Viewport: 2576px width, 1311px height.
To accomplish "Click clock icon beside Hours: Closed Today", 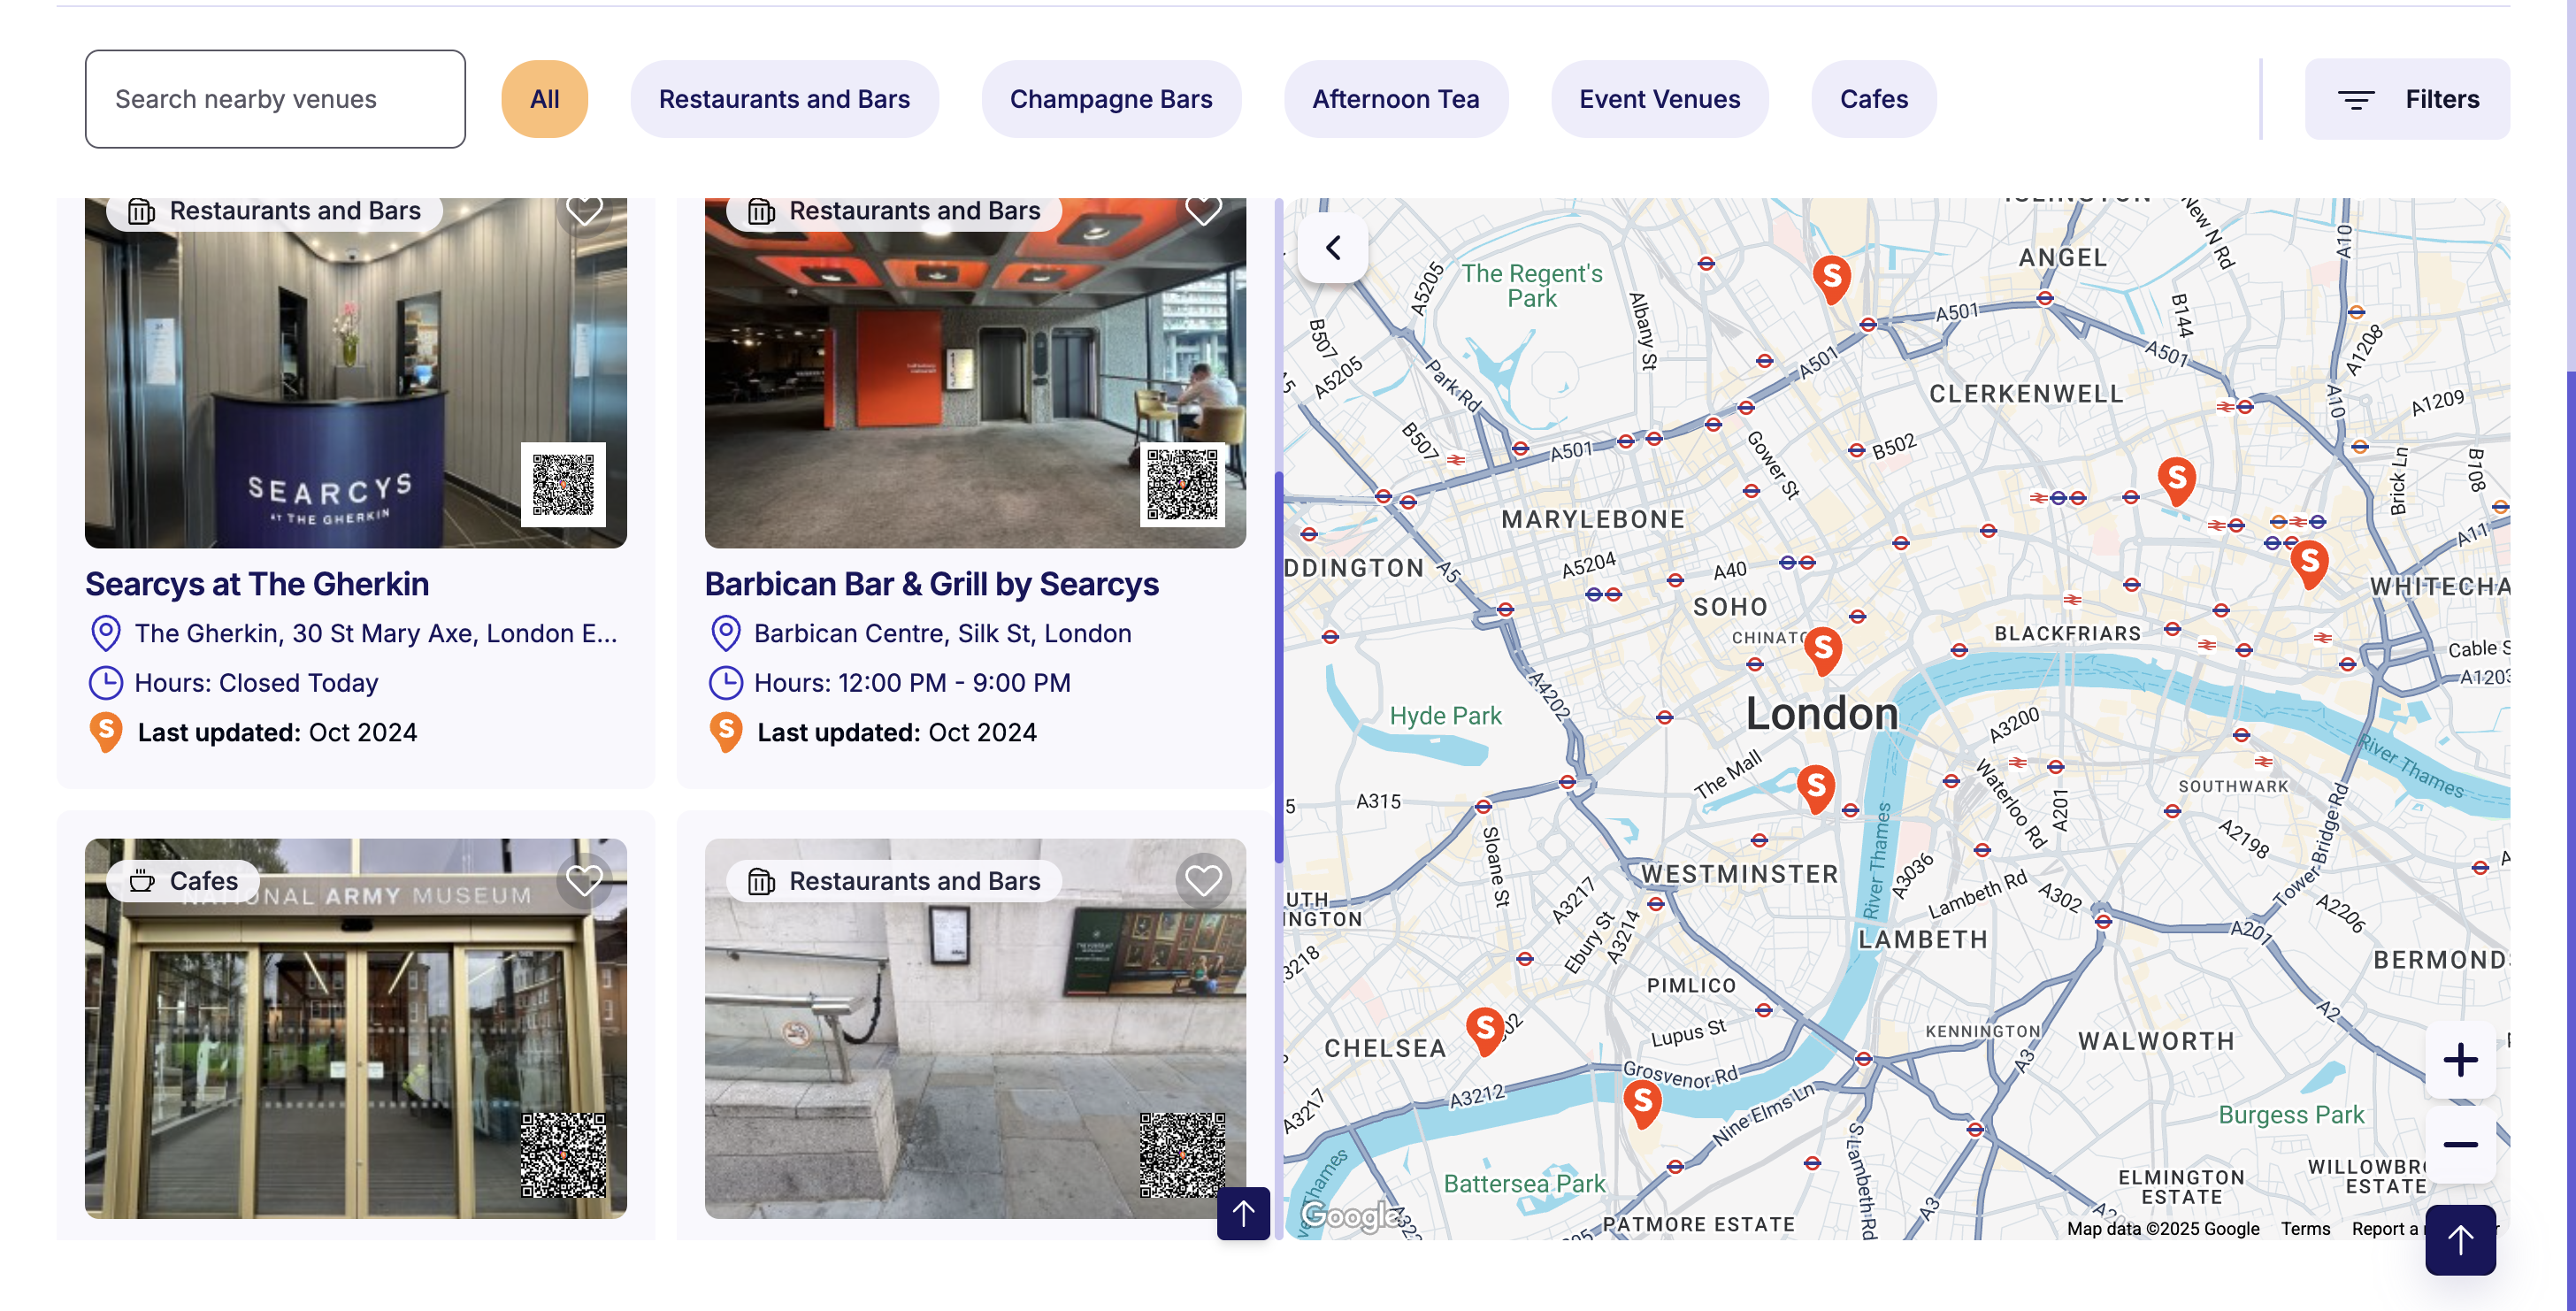I will (105, 683).
